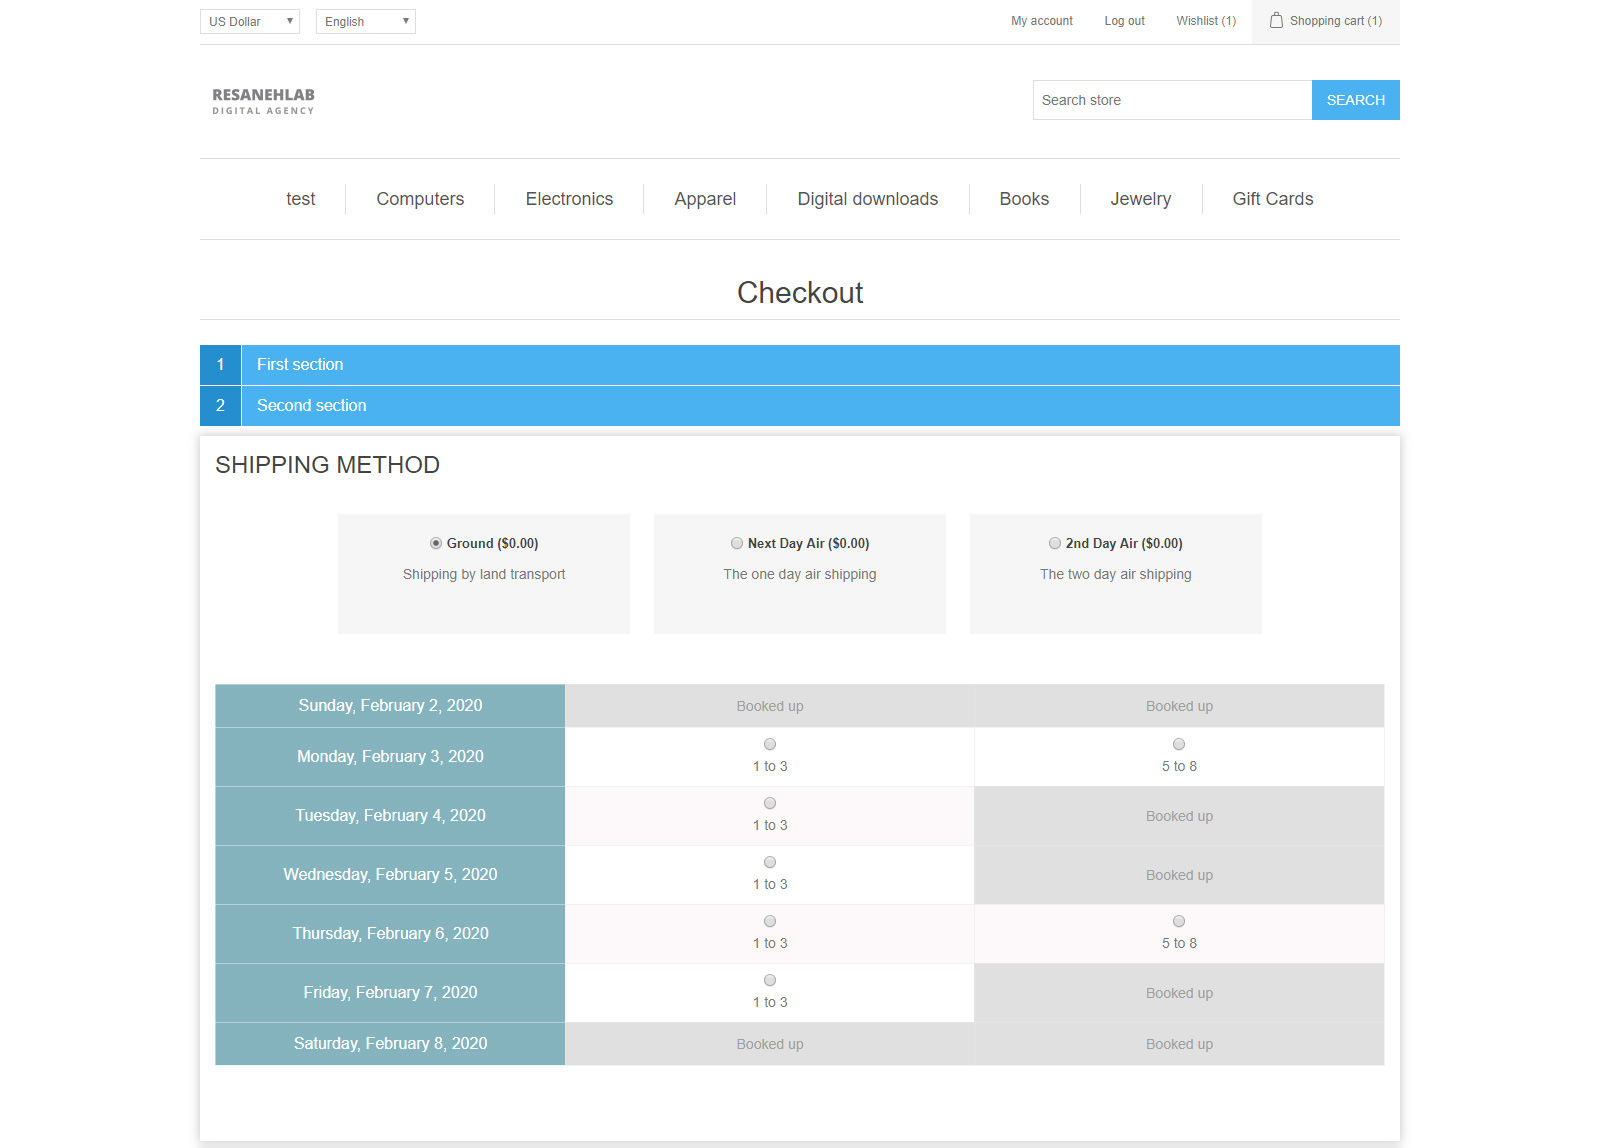Open the English language dropdown
The width and height of the screenshot is (1600, 1148).
coord(366,21)
